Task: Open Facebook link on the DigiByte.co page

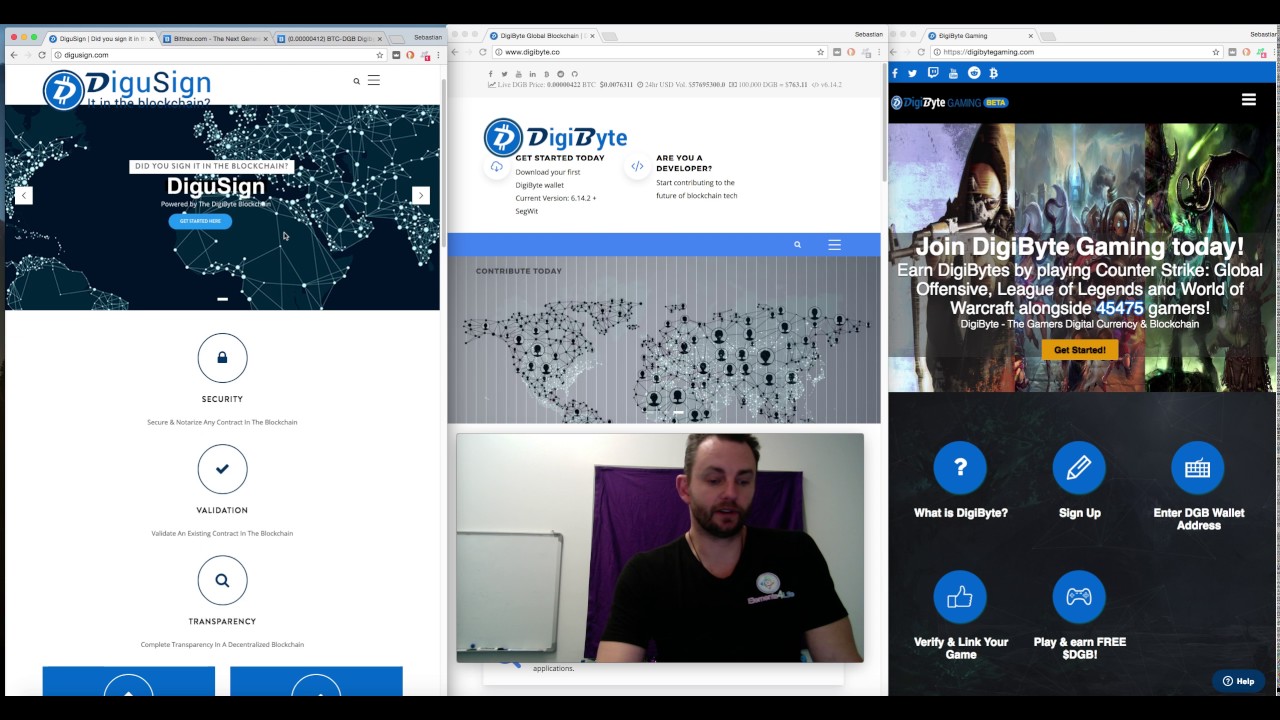Action: click(x=490, y=74)
